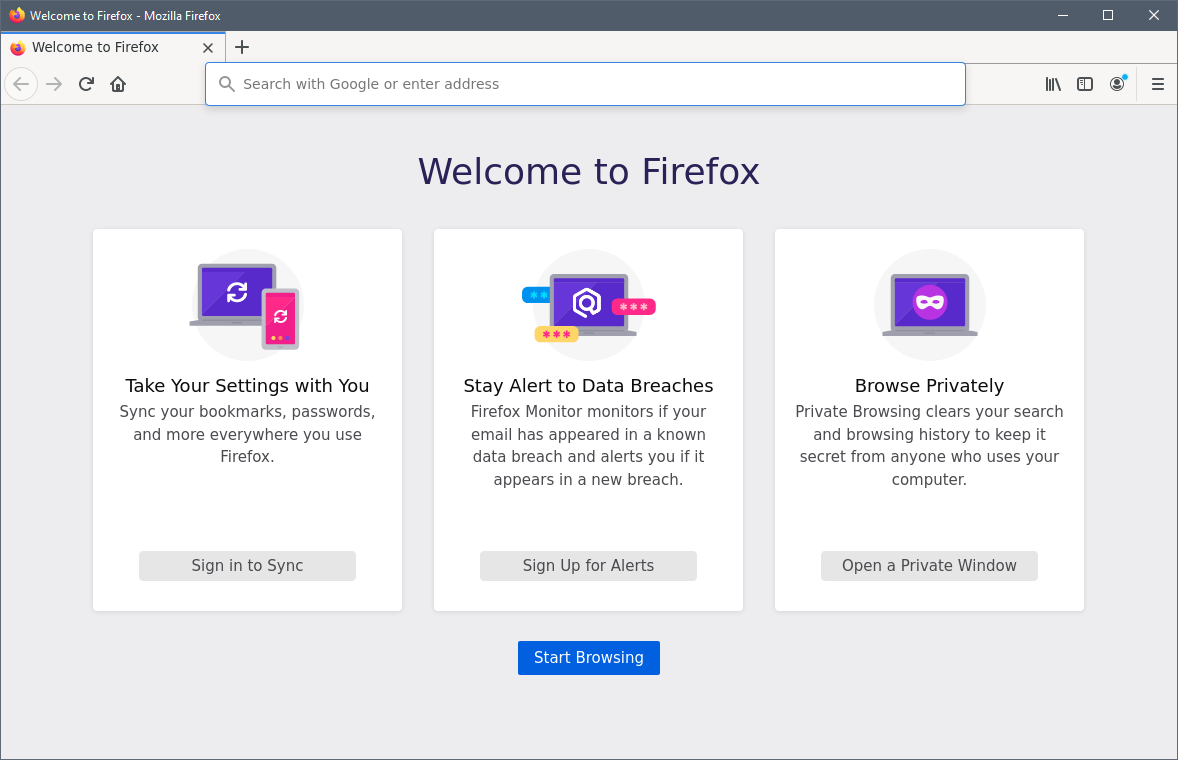The image size is (1178, 760).
Task: Click Sign Up for Alerts button
Action: click(x=588, y=565)
